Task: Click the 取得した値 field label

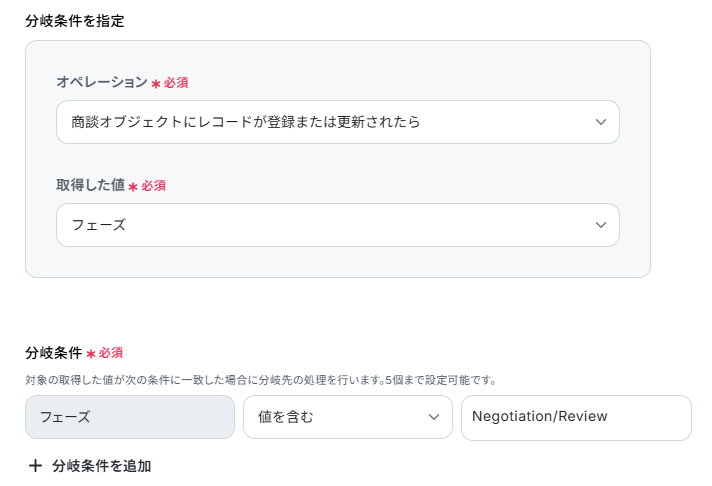Action: pos(90,185)
